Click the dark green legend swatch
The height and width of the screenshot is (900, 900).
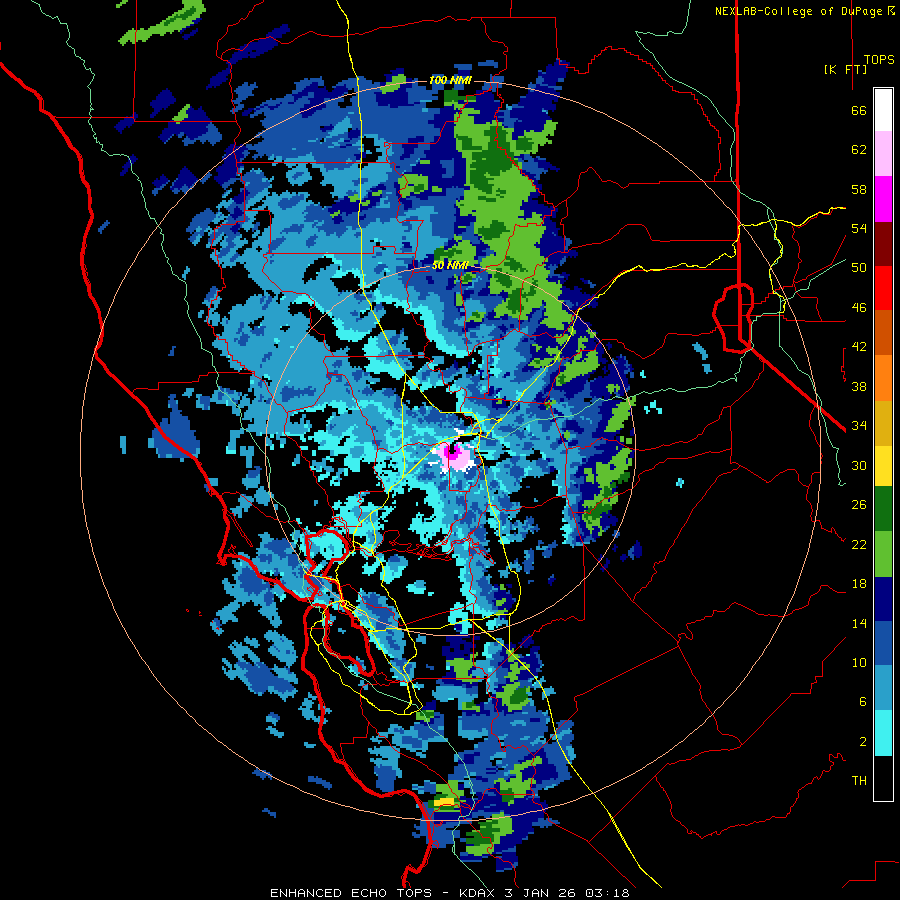point(883,509)
